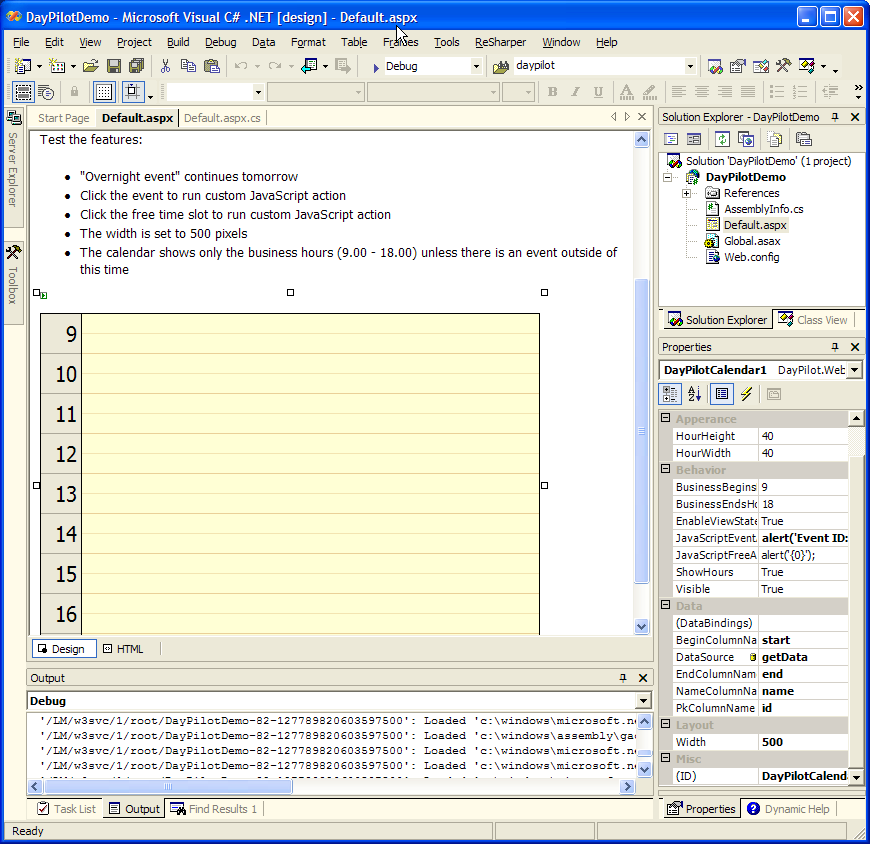Screen dimensions: 870x844
Task: Click the DataSource property value getData
Action: tap(803, 657)
